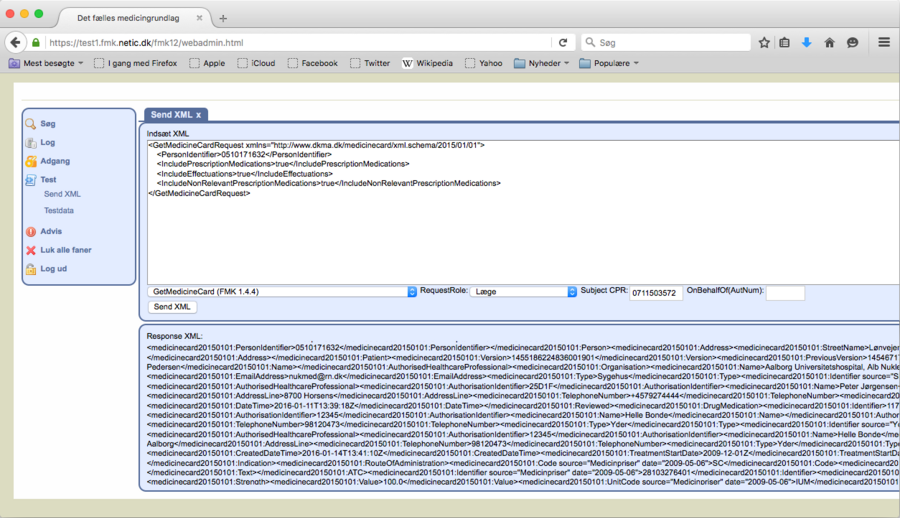Click the Søg magnifier icon in sidebar
900x518 pixels.
pyautogui.click(x=31, y=124)
